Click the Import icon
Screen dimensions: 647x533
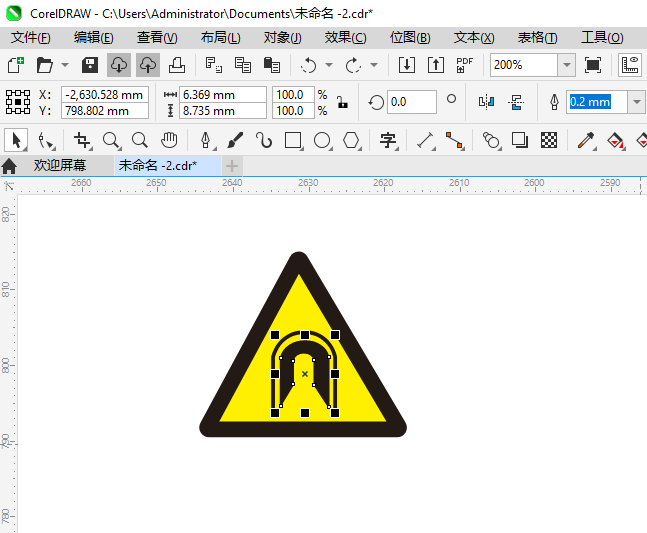(x=407, y=65)
